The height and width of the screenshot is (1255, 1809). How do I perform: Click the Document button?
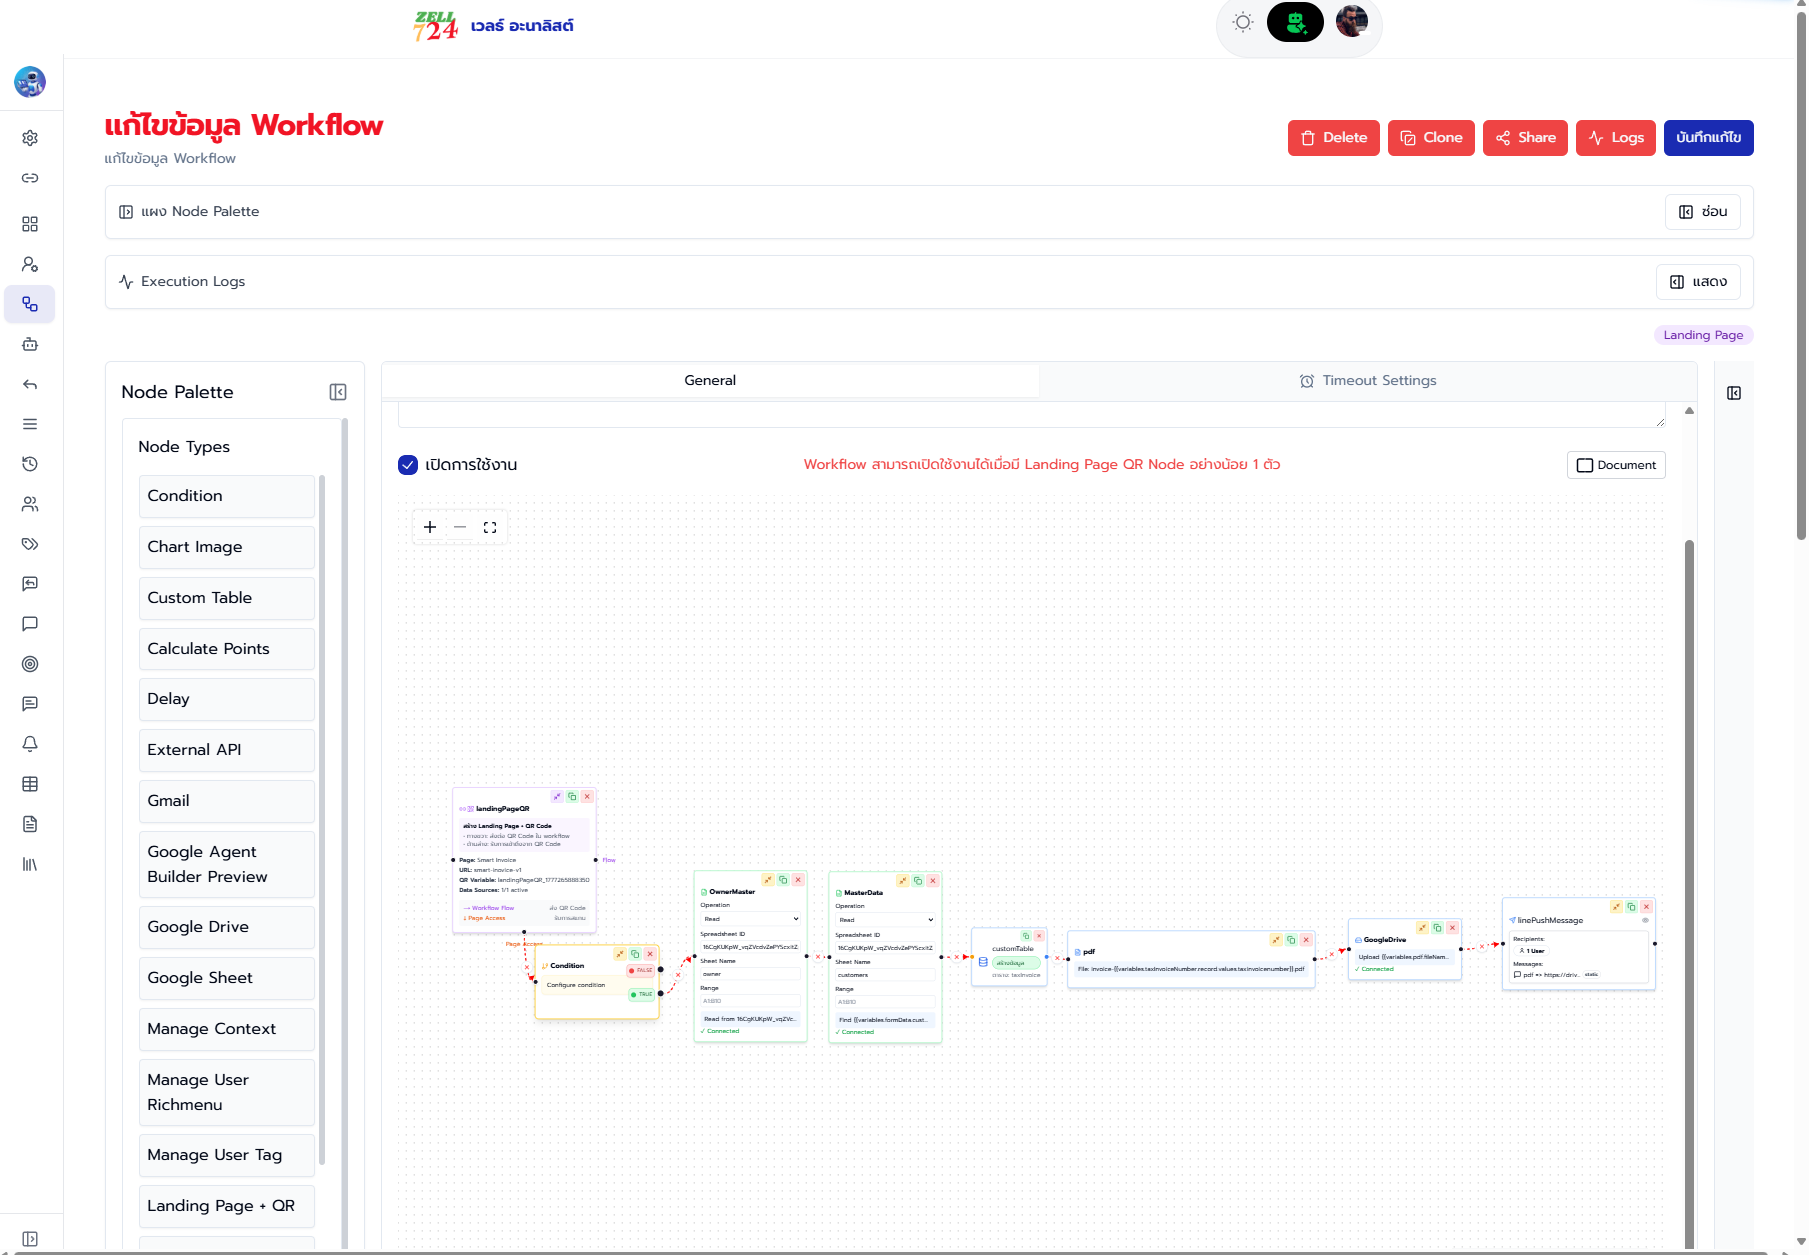(1616, 465)
